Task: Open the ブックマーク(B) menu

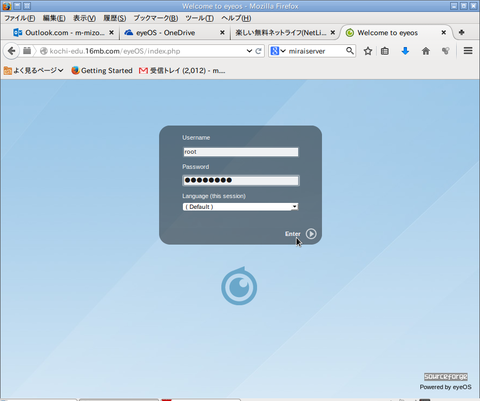Action: [x=156, y=18]
